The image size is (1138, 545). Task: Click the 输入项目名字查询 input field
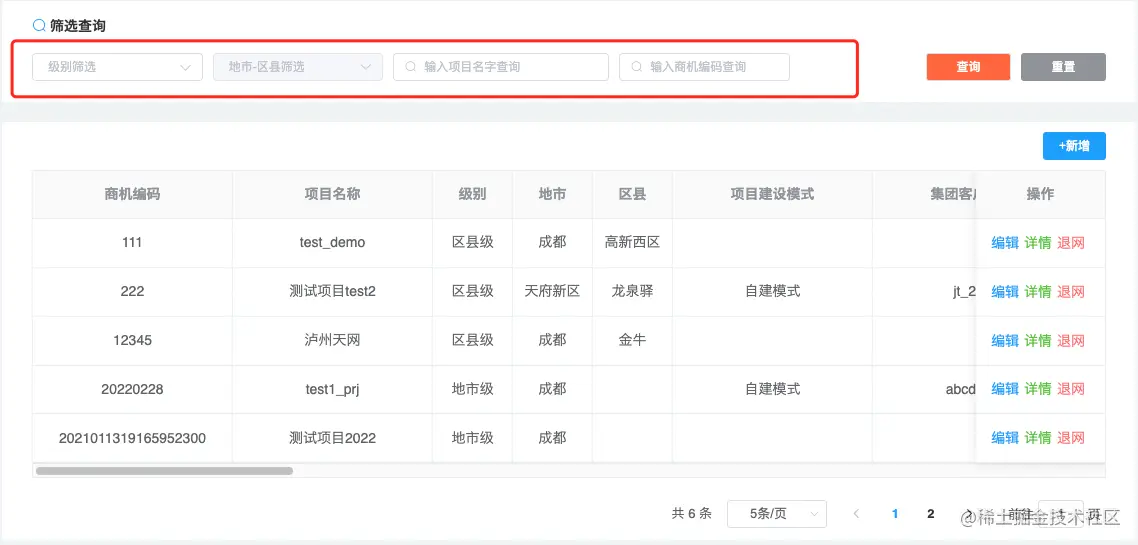[501, 67]
